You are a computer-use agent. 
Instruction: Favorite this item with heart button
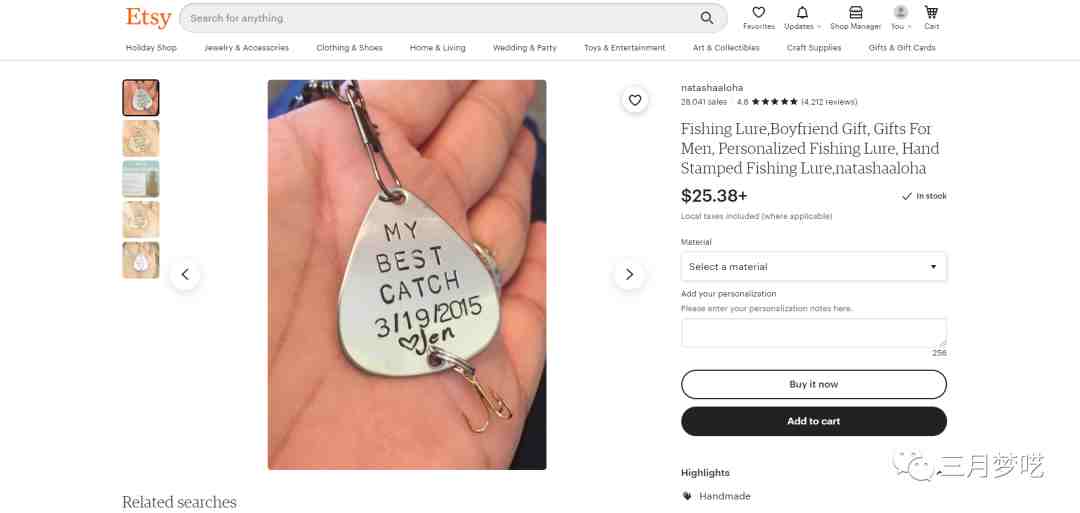(634, 100)
